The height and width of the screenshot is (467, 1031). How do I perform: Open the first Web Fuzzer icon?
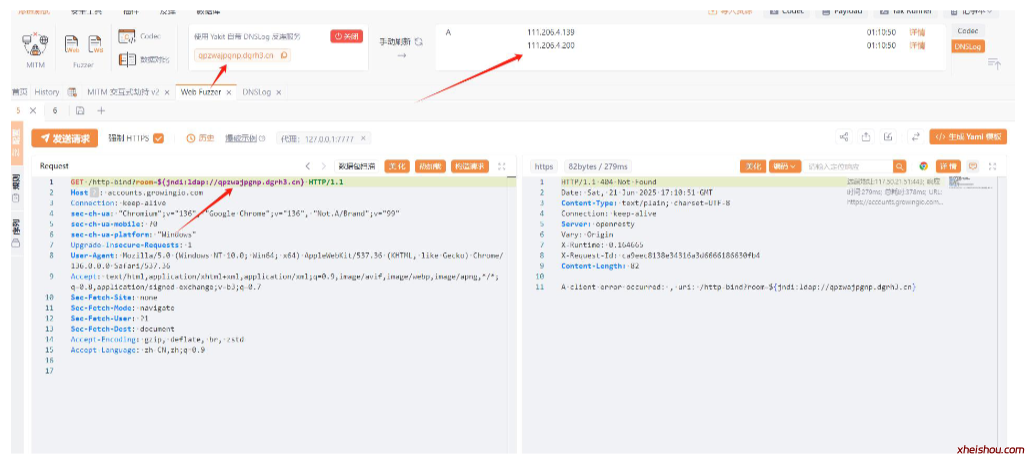[x=72, y=44]
